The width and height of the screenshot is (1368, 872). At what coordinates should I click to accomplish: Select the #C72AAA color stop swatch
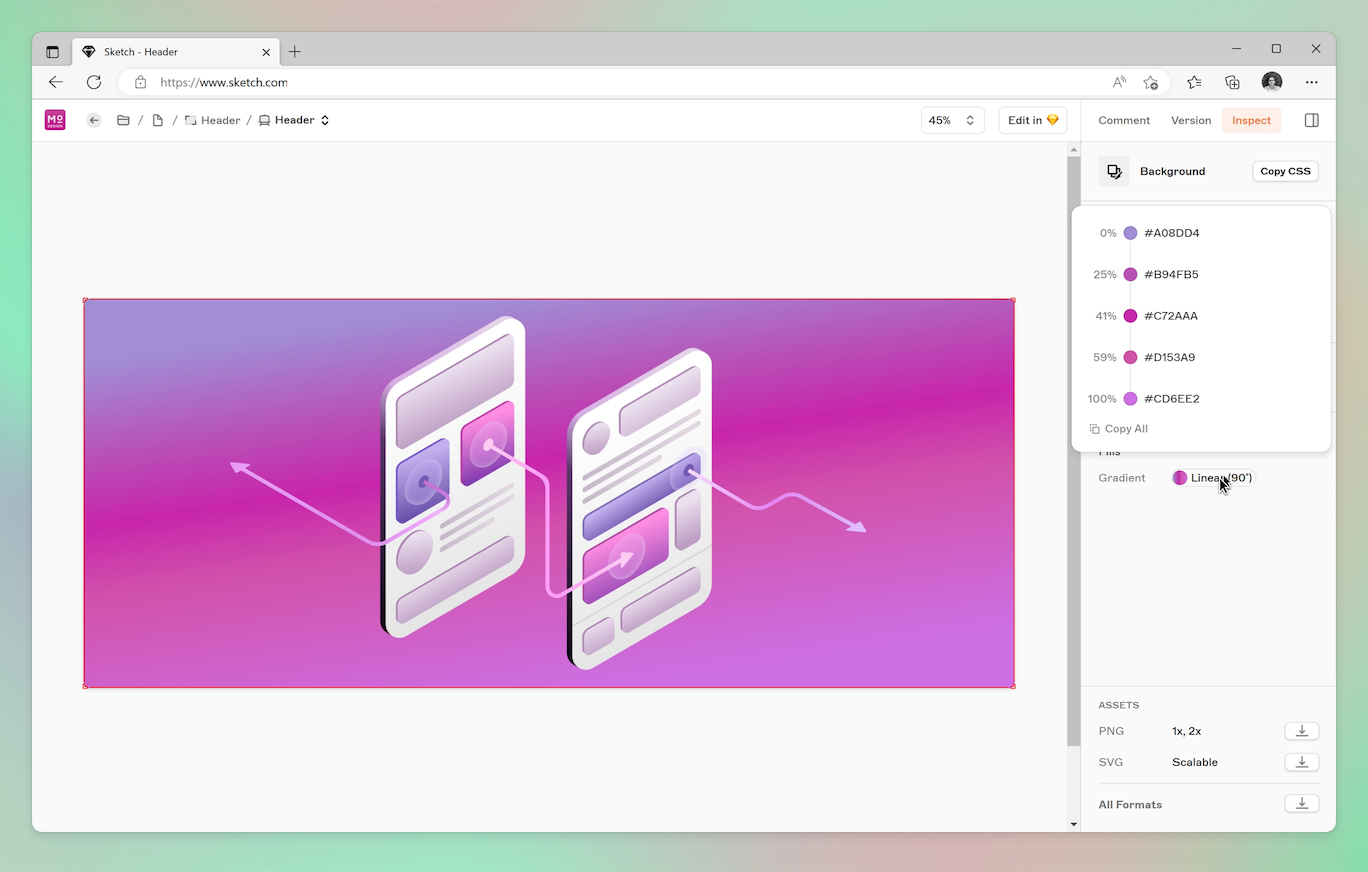pos(1130,316)
